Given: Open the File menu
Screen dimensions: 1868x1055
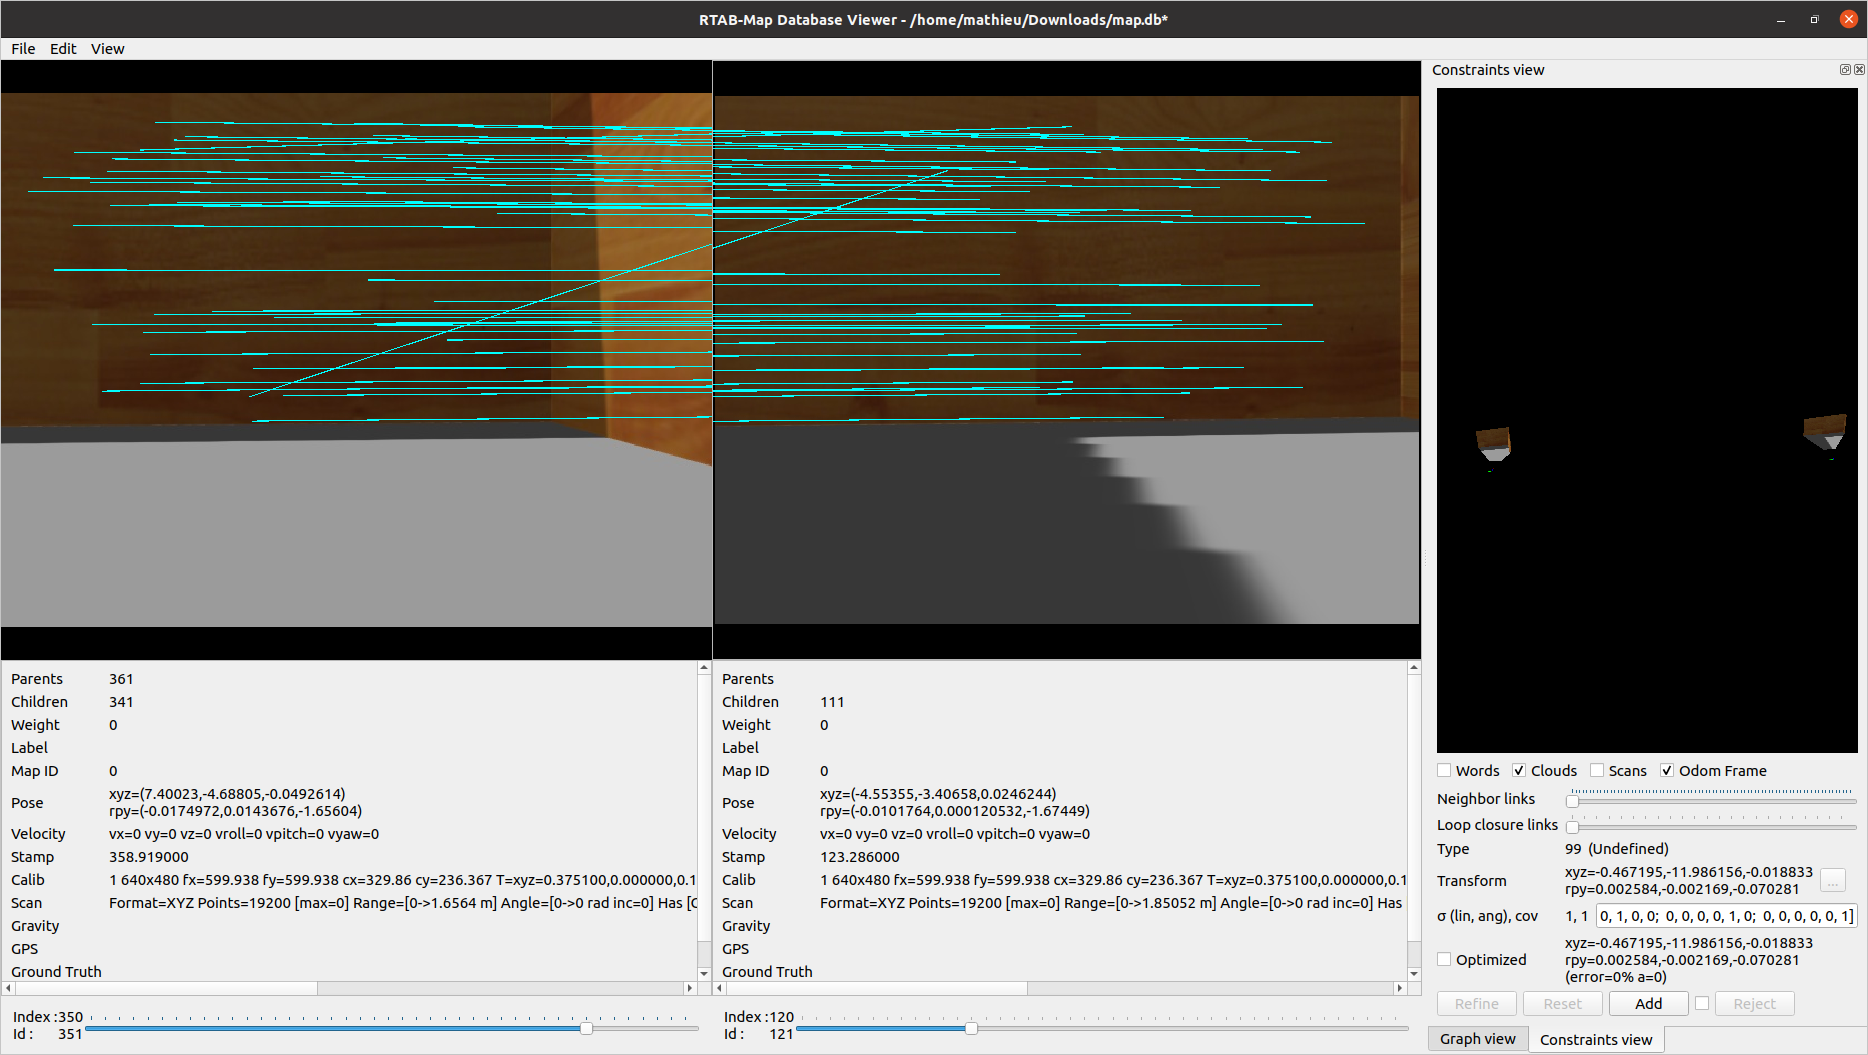Looking at the screenshot, I should pos(23,49).
